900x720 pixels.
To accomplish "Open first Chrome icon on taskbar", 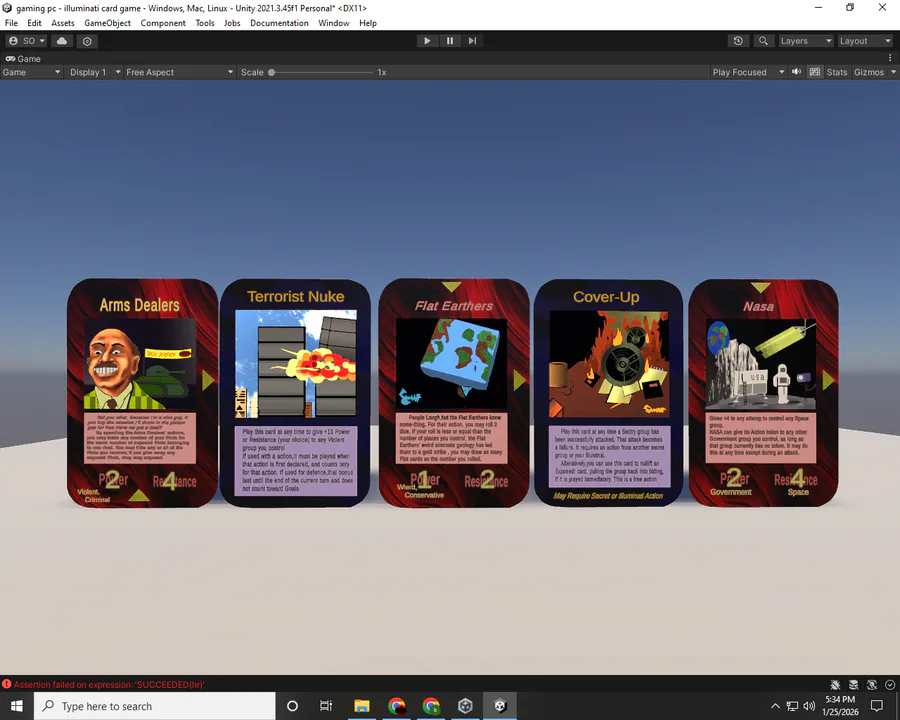I will point(396,706).
